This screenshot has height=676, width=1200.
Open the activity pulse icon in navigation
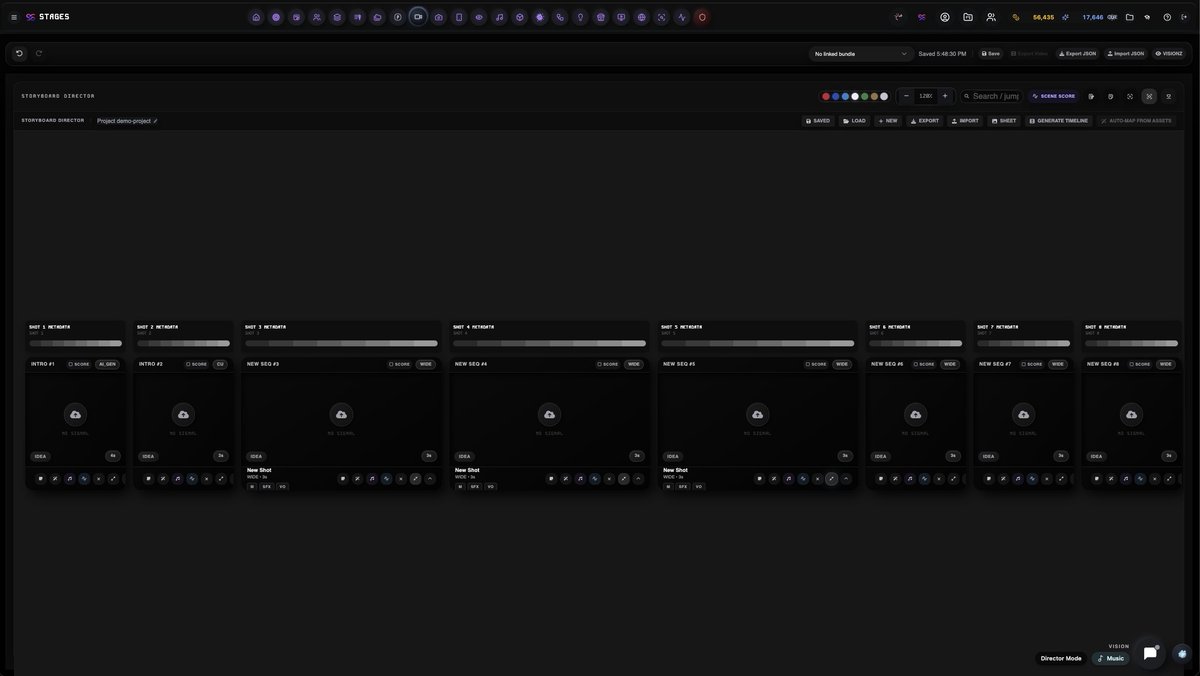pyautogui.click(x=682, y=17)
